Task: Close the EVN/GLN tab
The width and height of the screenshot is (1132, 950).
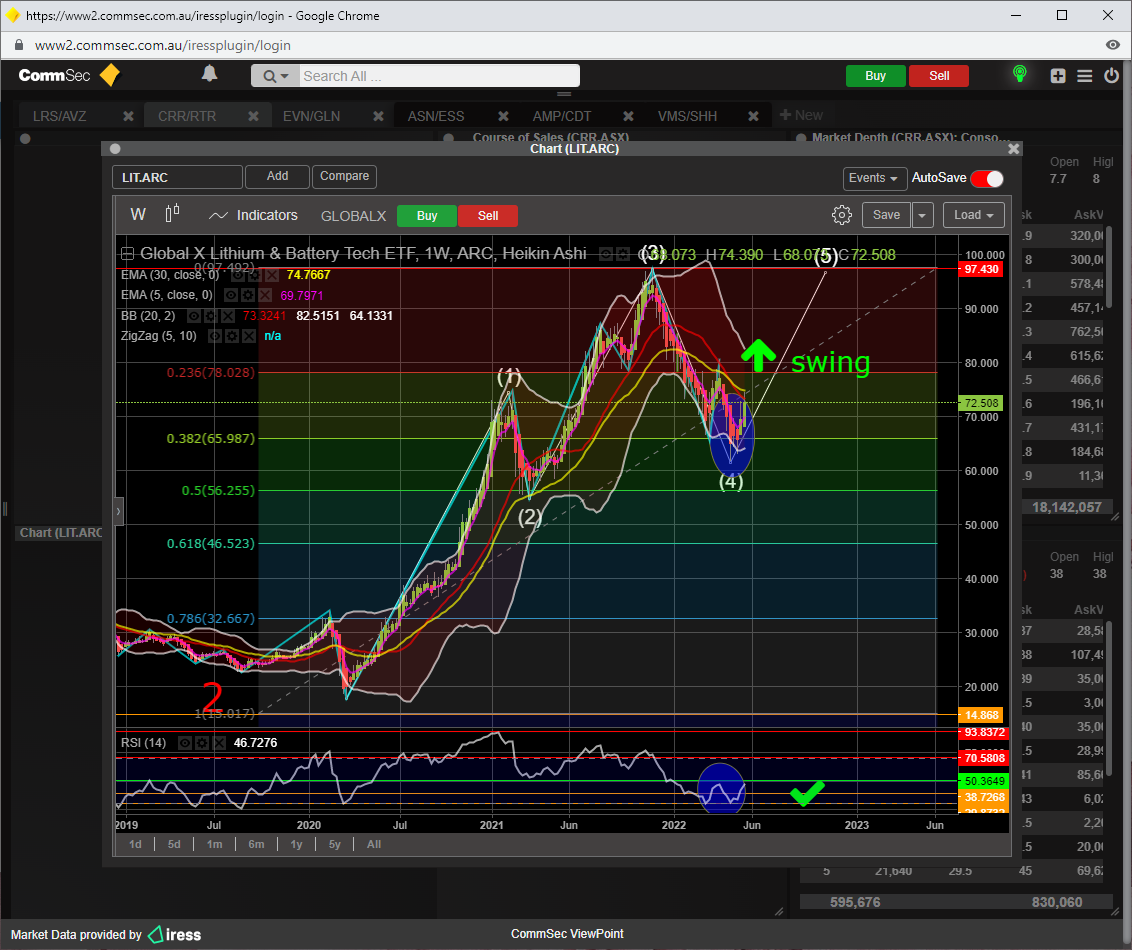Action: point(378,116)
